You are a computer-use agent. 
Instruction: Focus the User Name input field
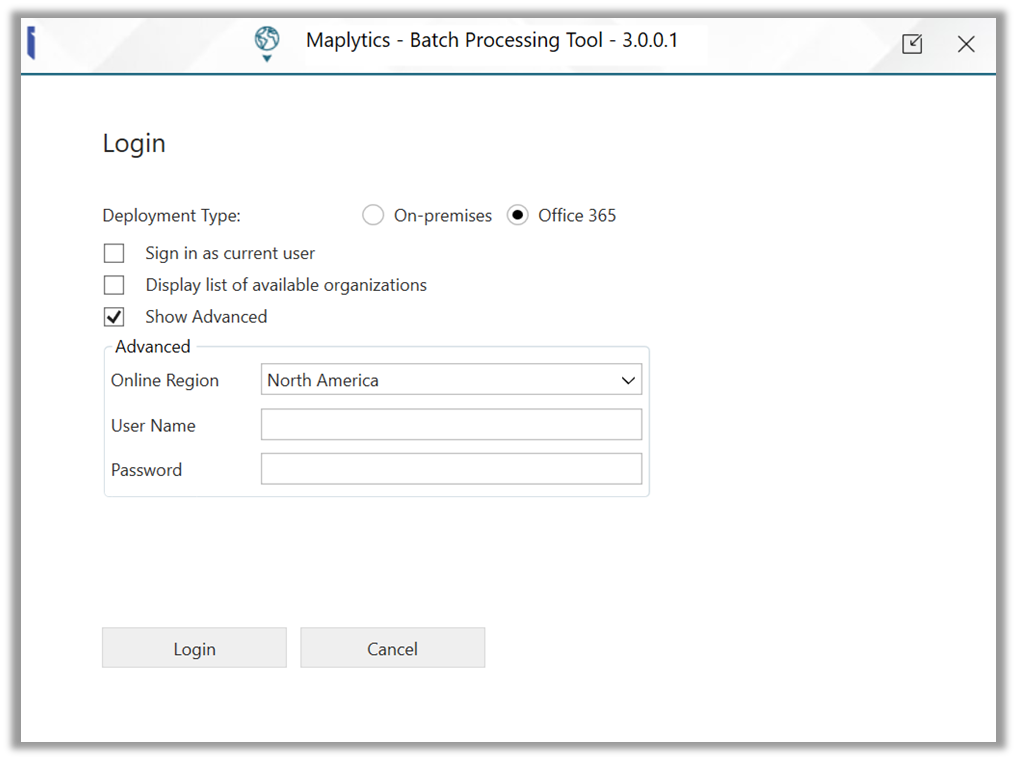(x=451, y=424)
